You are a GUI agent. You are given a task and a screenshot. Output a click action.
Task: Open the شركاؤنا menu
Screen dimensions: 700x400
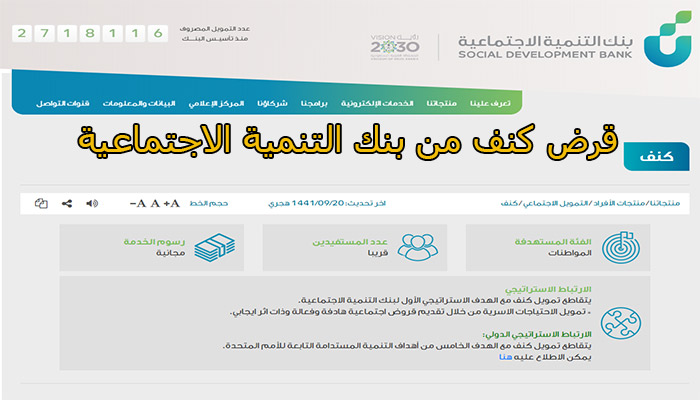(272, 103)
